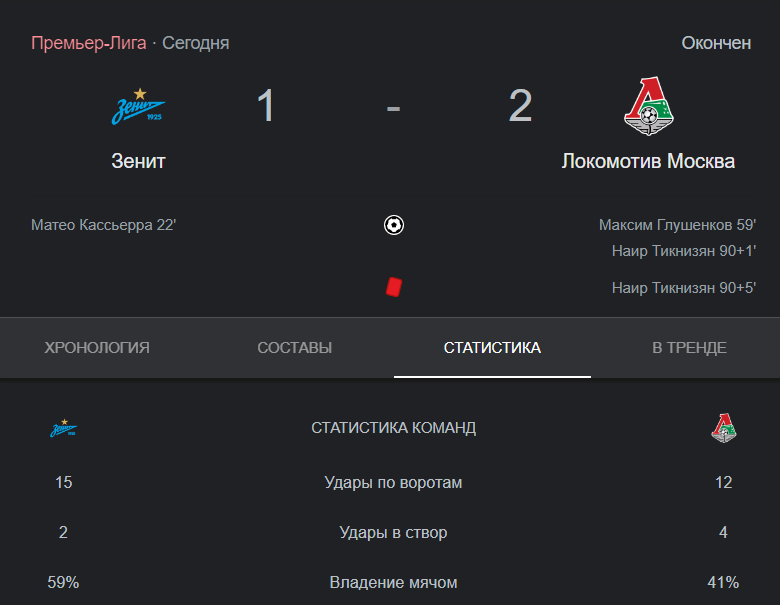Click goal entry Наир Тикнизян 90+1'
The image size is (780, 605).
click(683, 251)
